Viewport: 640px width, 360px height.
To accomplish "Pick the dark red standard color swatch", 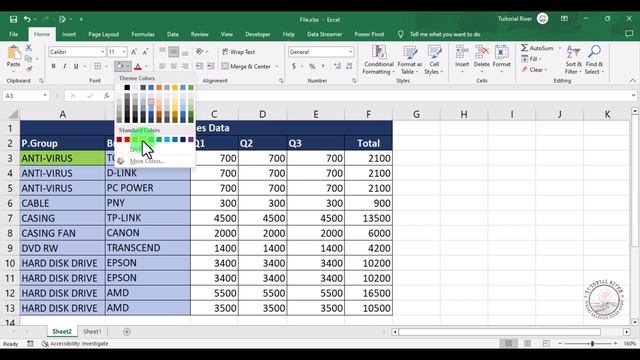I will 119,140.
